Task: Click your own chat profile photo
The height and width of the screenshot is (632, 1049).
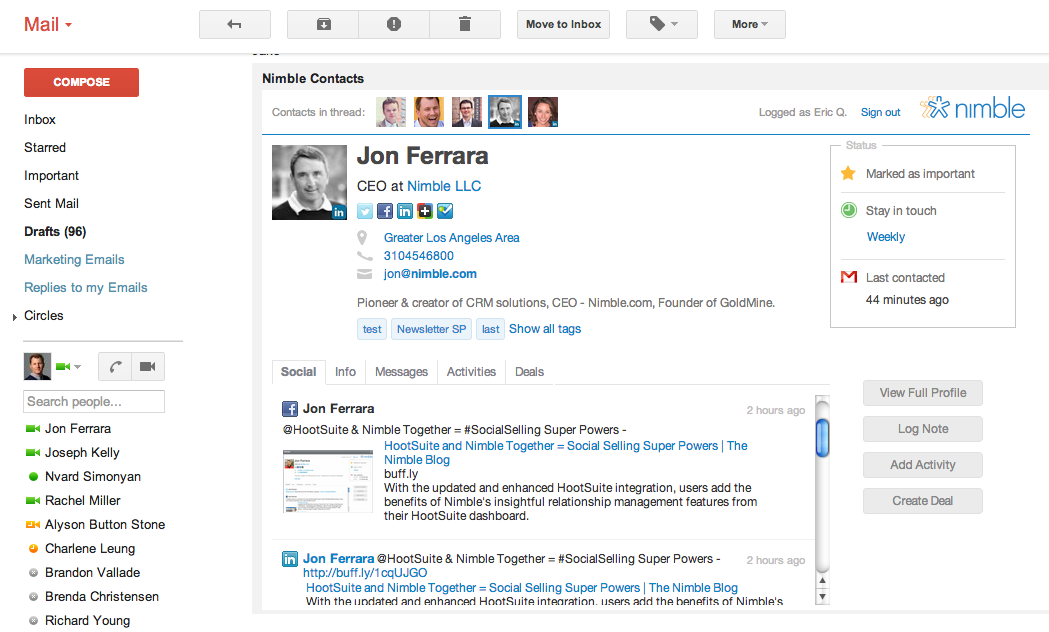Action: tap(37, 366)
